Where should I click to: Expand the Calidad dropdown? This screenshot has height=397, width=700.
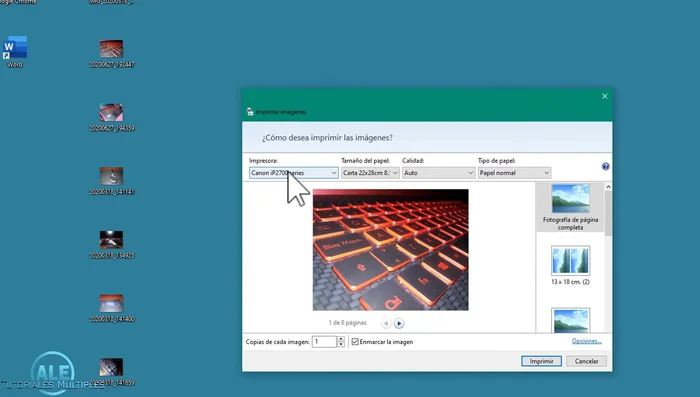pos(438,173)
